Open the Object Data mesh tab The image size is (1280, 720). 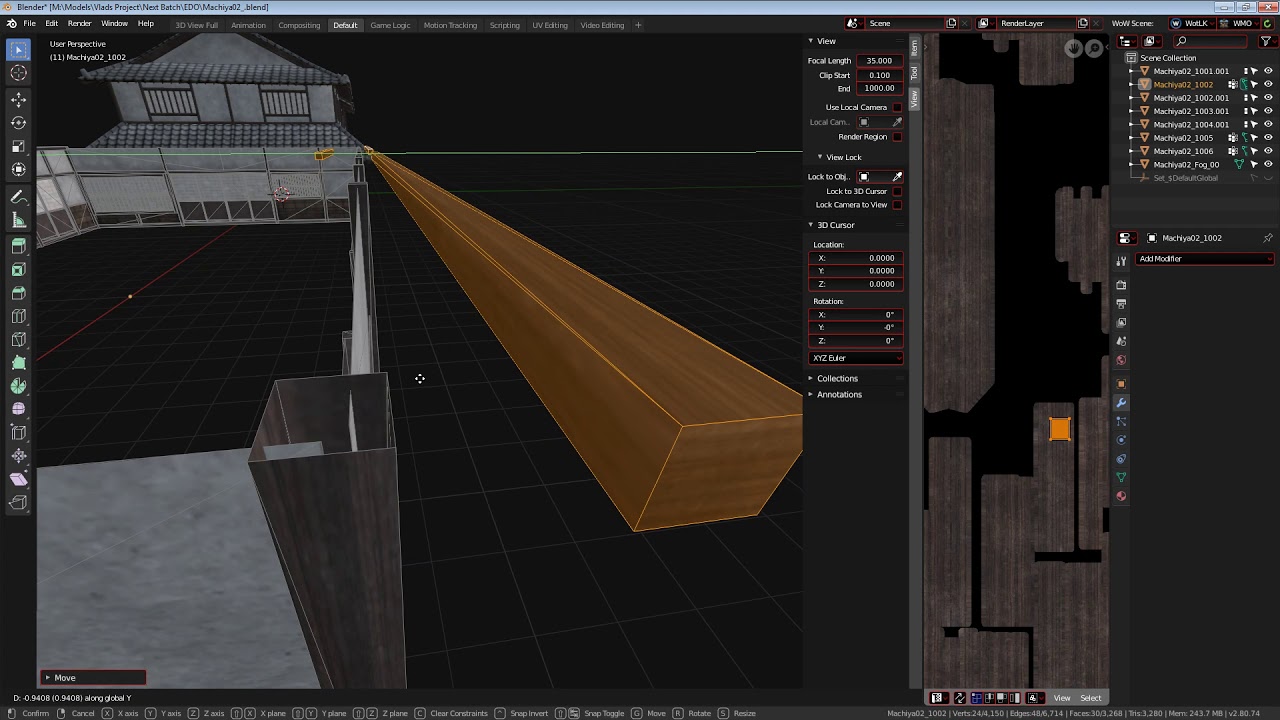(x=1121, y=477)
